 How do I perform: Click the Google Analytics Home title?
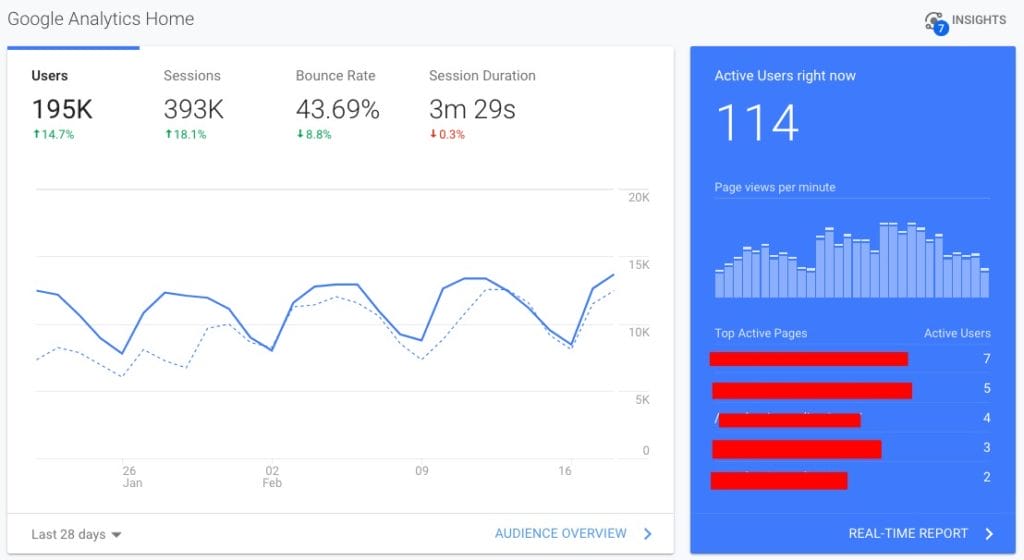click(101, 19)
